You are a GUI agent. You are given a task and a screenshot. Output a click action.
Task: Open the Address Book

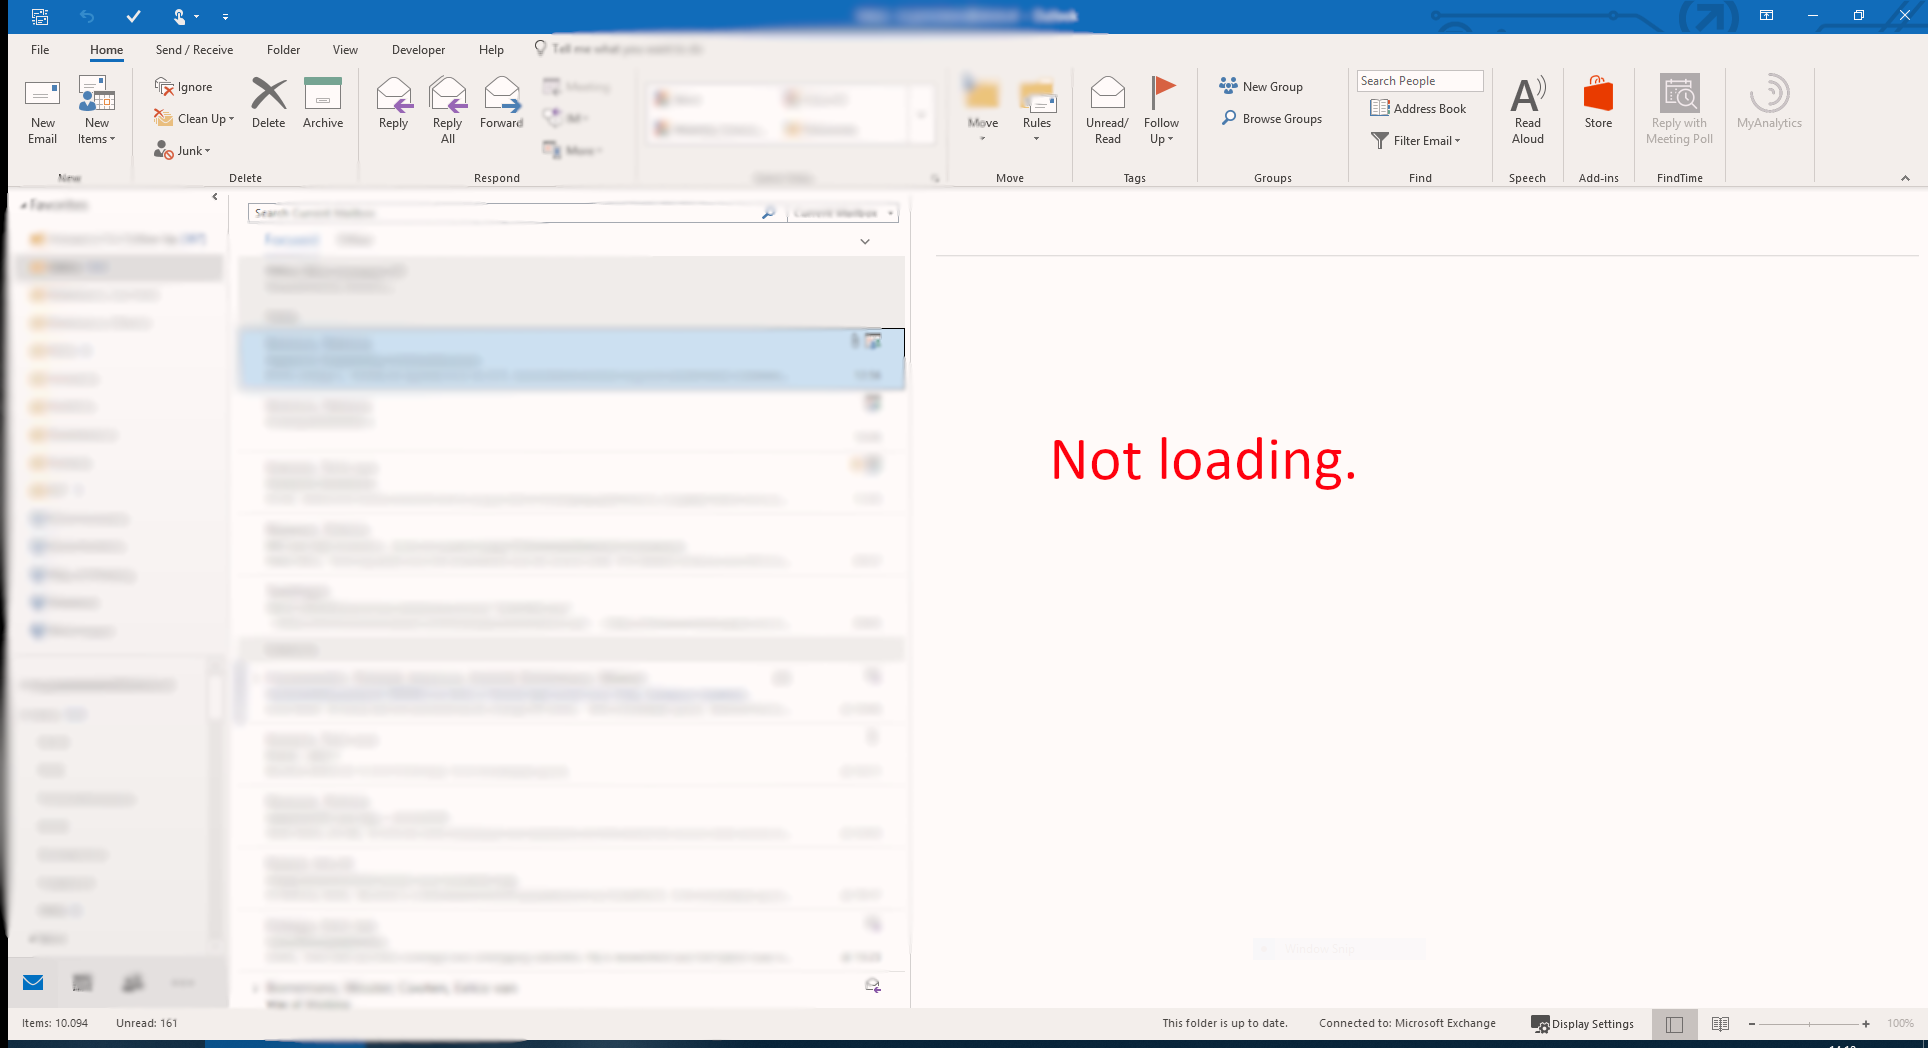(x=1418, y=108)
